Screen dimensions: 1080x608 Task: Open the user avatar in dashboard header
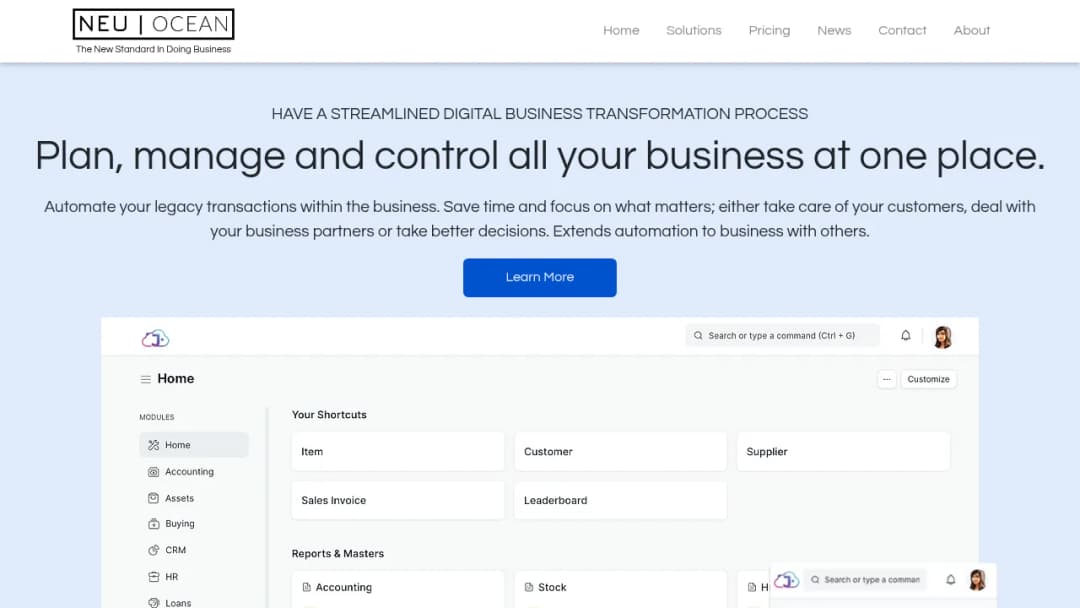(942, 337)
